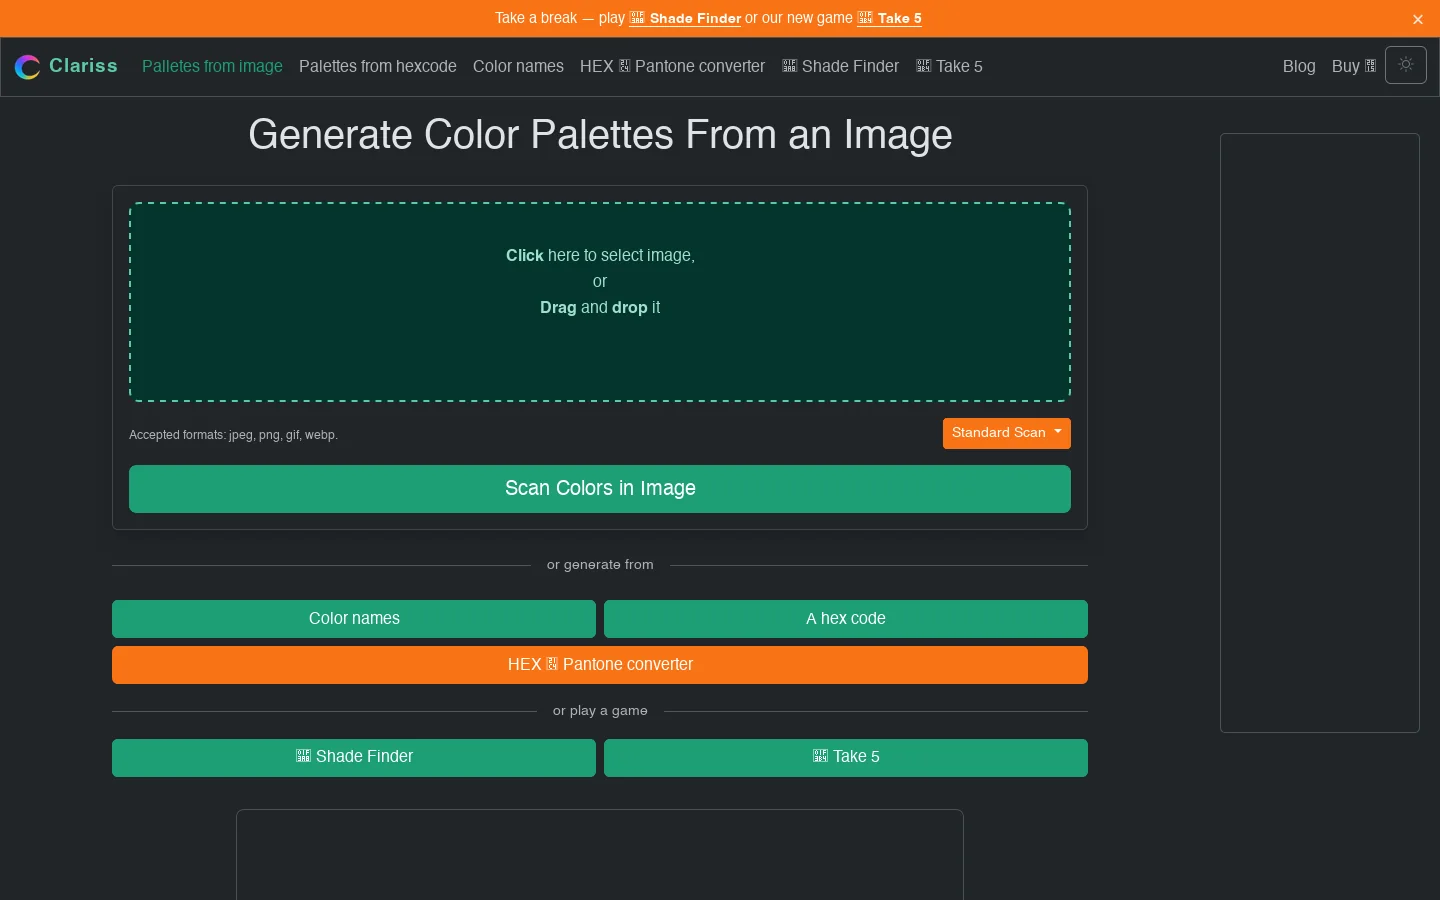Open the Standard Scan dropdown

click(1006, 433)
